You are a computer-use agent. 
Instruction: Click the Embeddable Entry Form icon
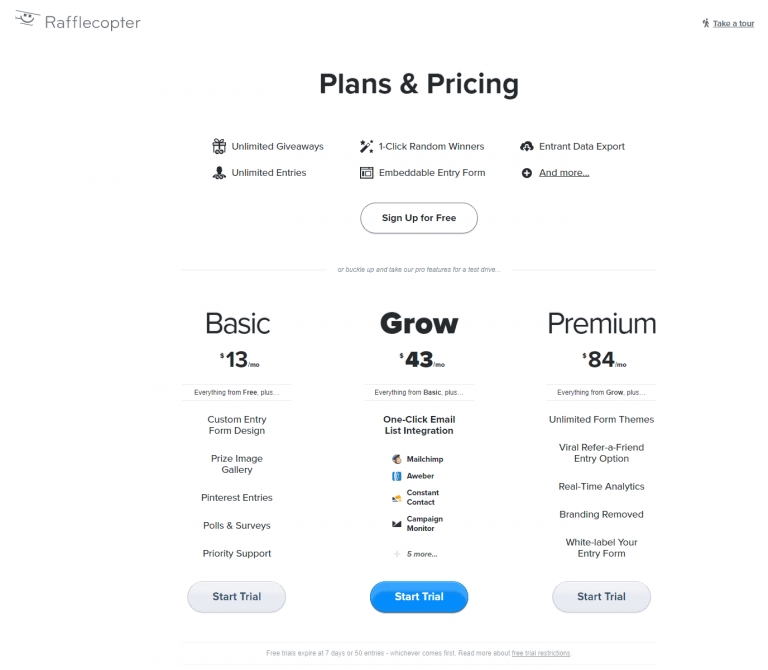[366, 173]
